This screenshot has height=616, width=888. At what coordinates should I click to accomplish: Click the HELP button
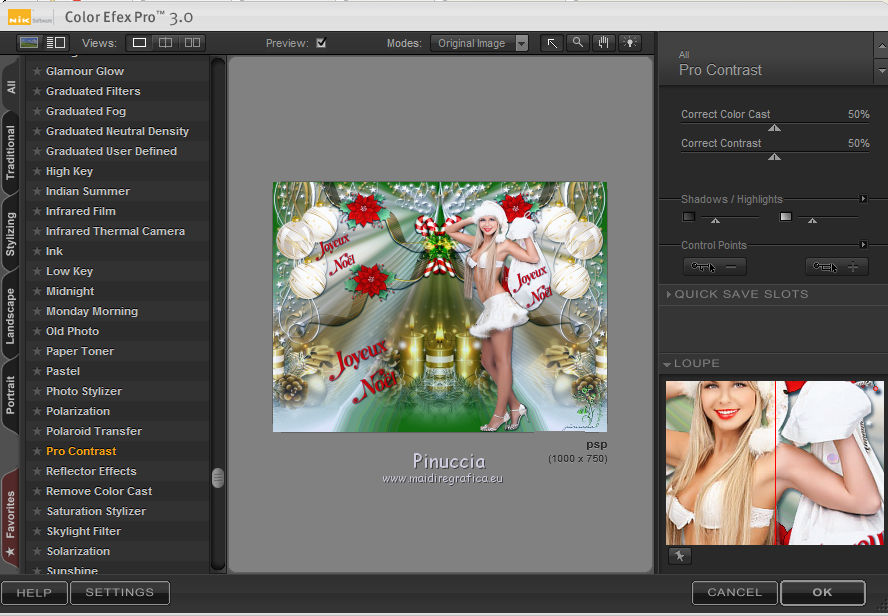tap(34, 593)
